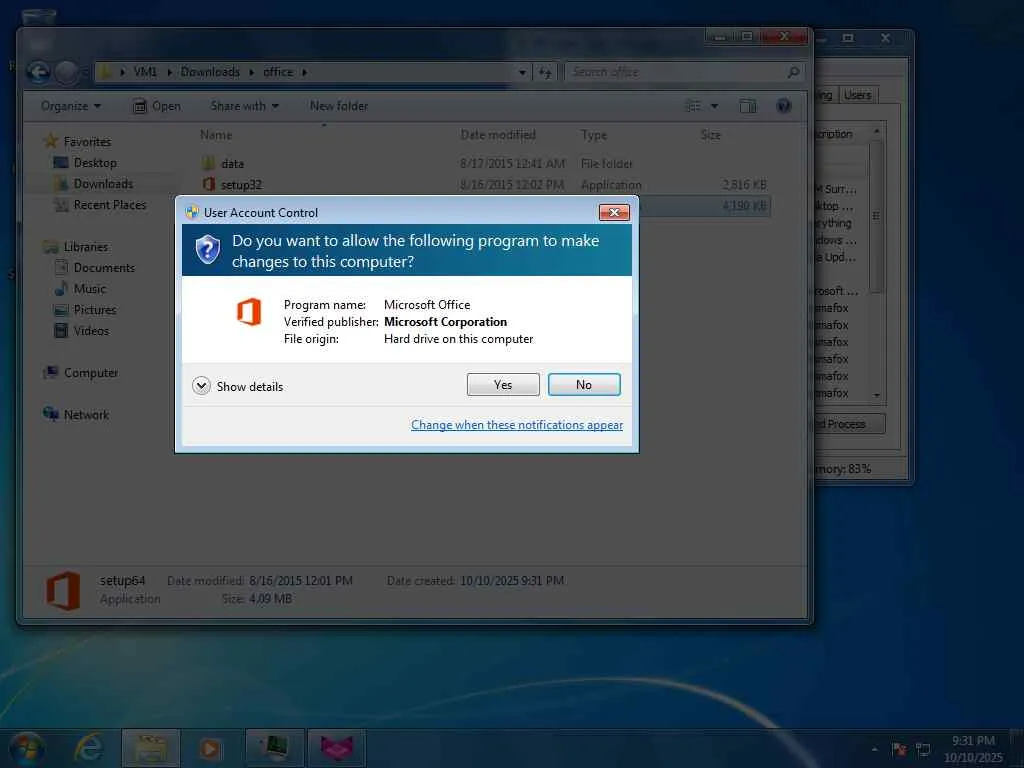This screenshot has height=768, width=1024.
Task: Click the Forward arrow in Explorer window
Action: (66, 72)
